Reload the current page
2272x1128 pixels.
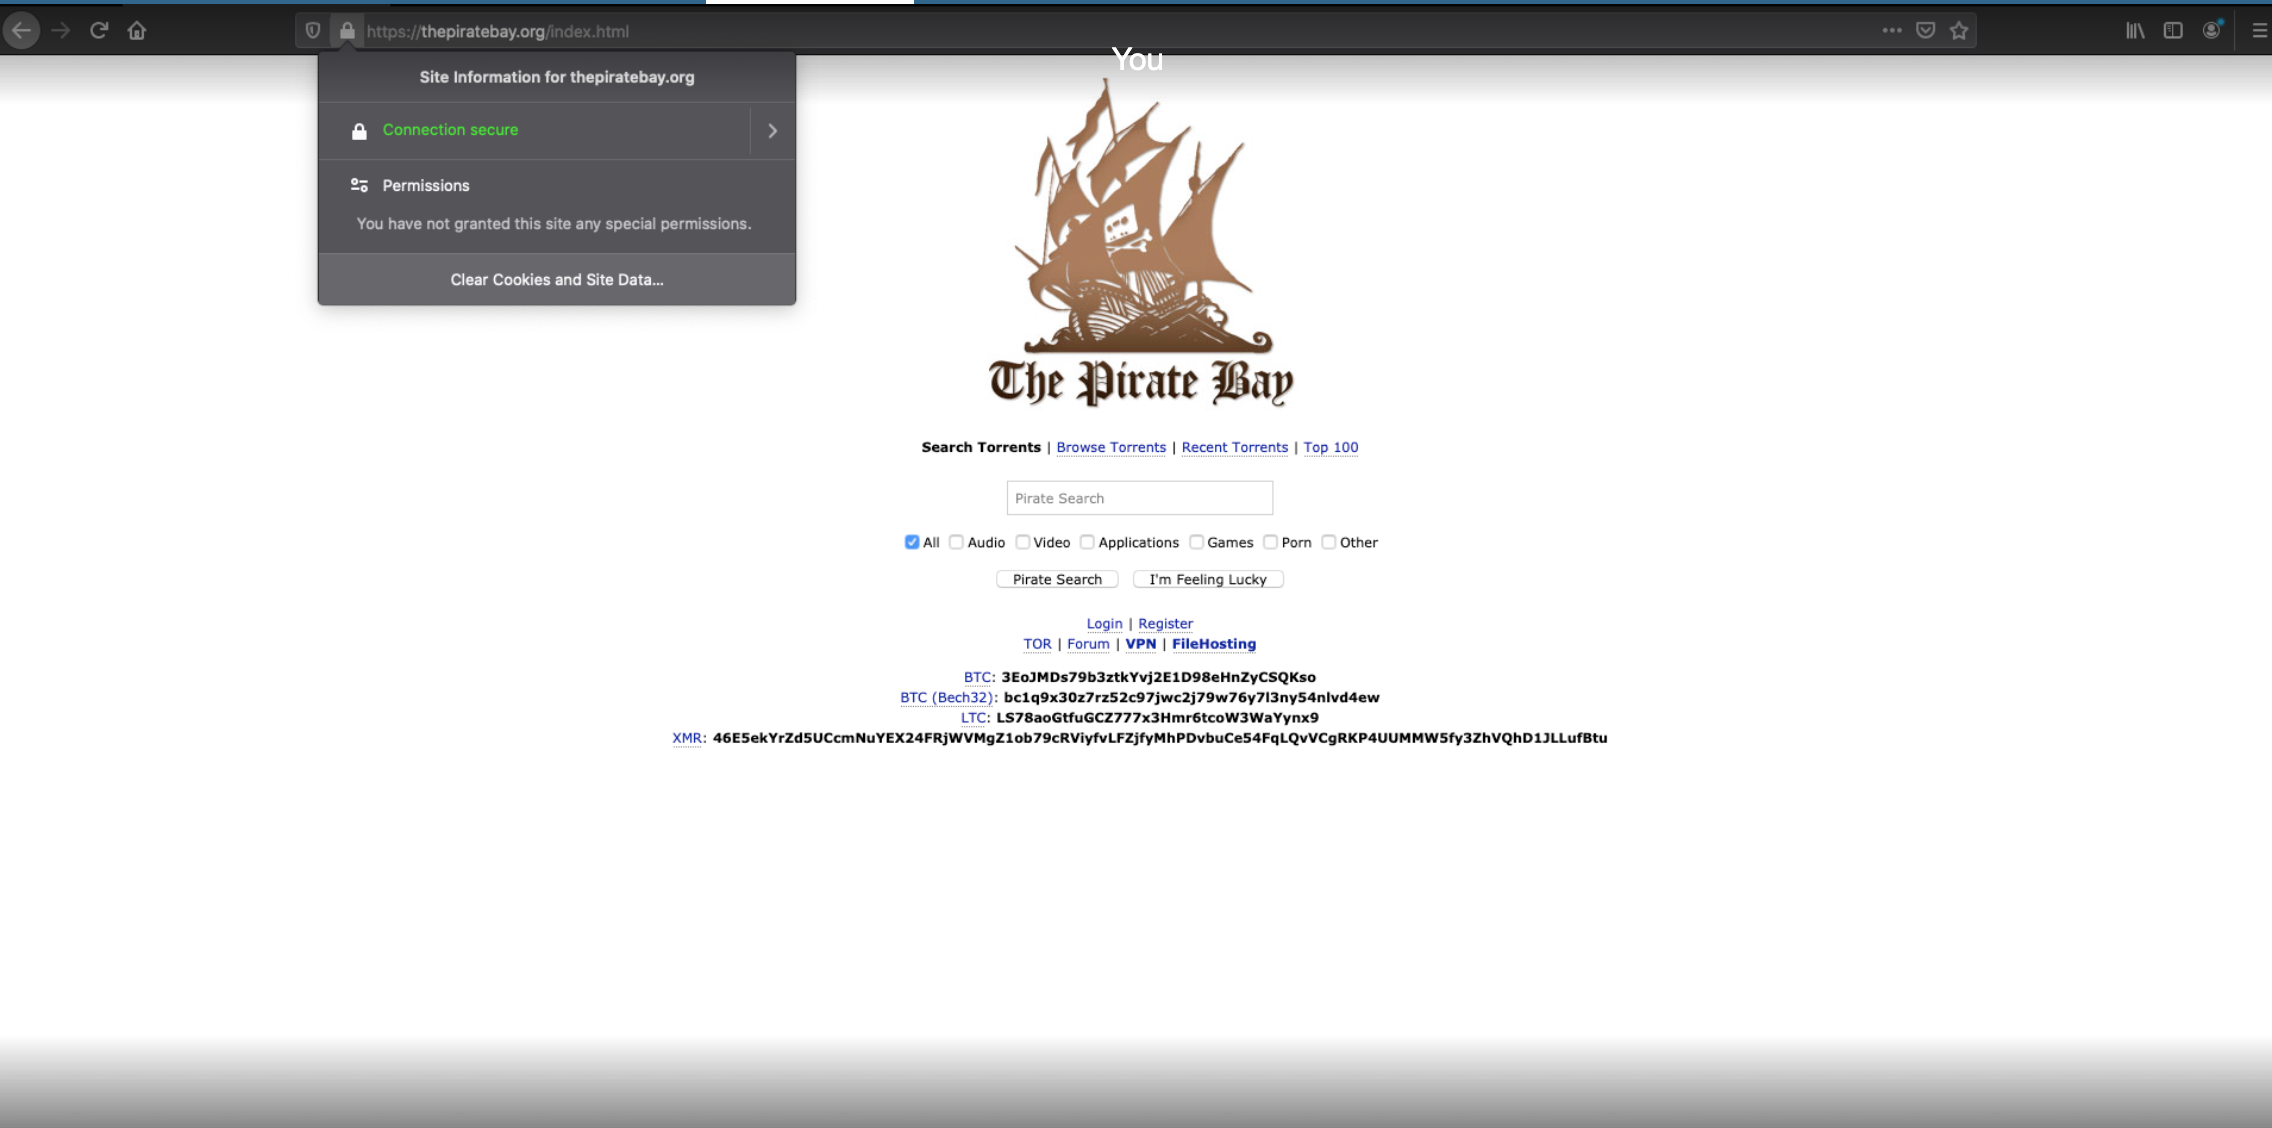click(99, 30)
